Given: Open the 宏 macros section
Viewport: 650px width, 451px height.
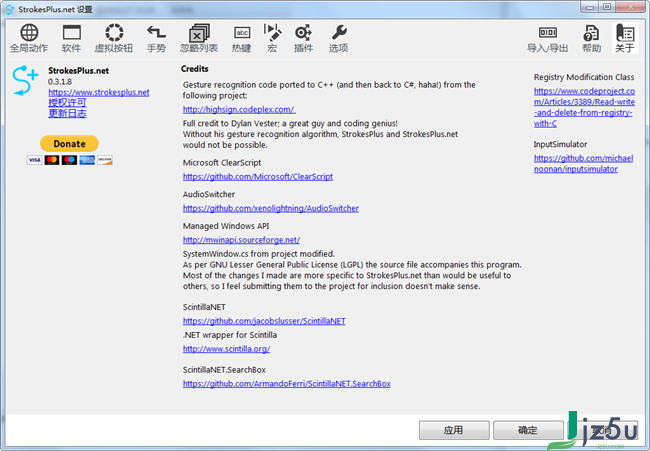Looking at the screenshot, I should 272,38.
